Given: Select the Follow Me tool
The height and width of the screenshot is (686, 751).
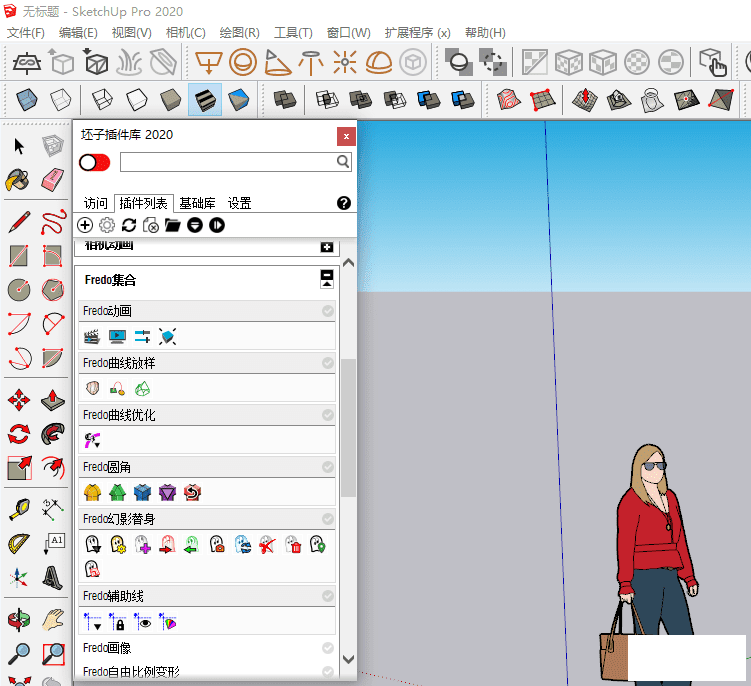Looking at the screenshot, I should coord(53,434).
